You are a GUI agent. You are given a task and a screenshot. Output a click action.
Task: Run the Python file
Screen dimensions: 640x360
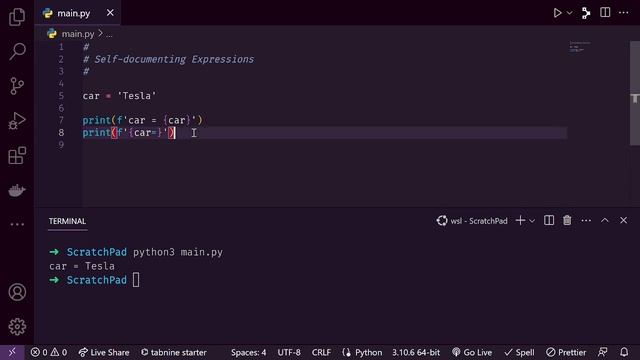(557, 13)
